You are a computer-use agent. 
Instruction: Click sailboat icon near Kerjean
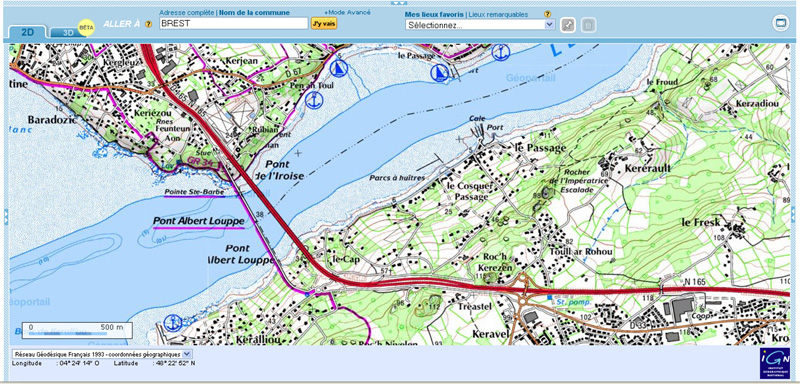[338, 68]
